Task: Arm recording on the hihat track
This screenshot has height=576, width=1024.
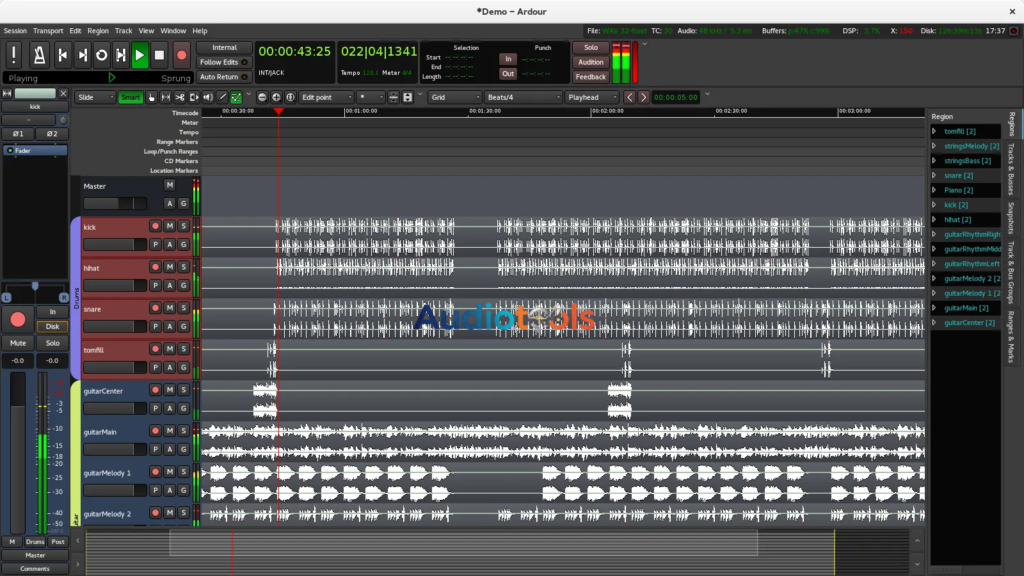Action: click(x=155, y=267)
